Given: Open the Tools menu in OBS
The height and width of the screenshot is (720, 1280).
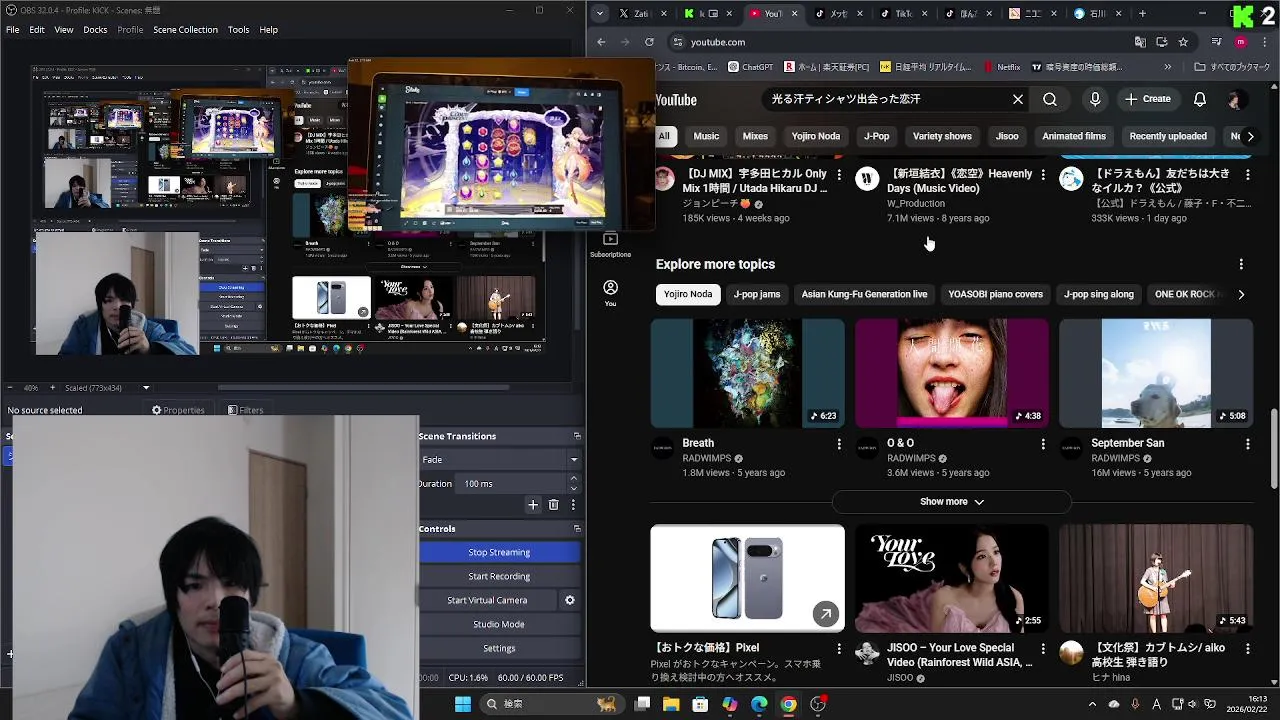Looking at the screenshot, I should click(238, 30).
